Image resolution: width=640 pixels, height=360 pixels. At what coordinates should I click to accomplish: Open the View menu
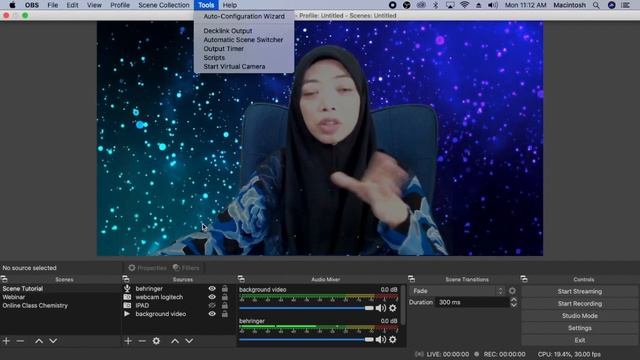94,5
